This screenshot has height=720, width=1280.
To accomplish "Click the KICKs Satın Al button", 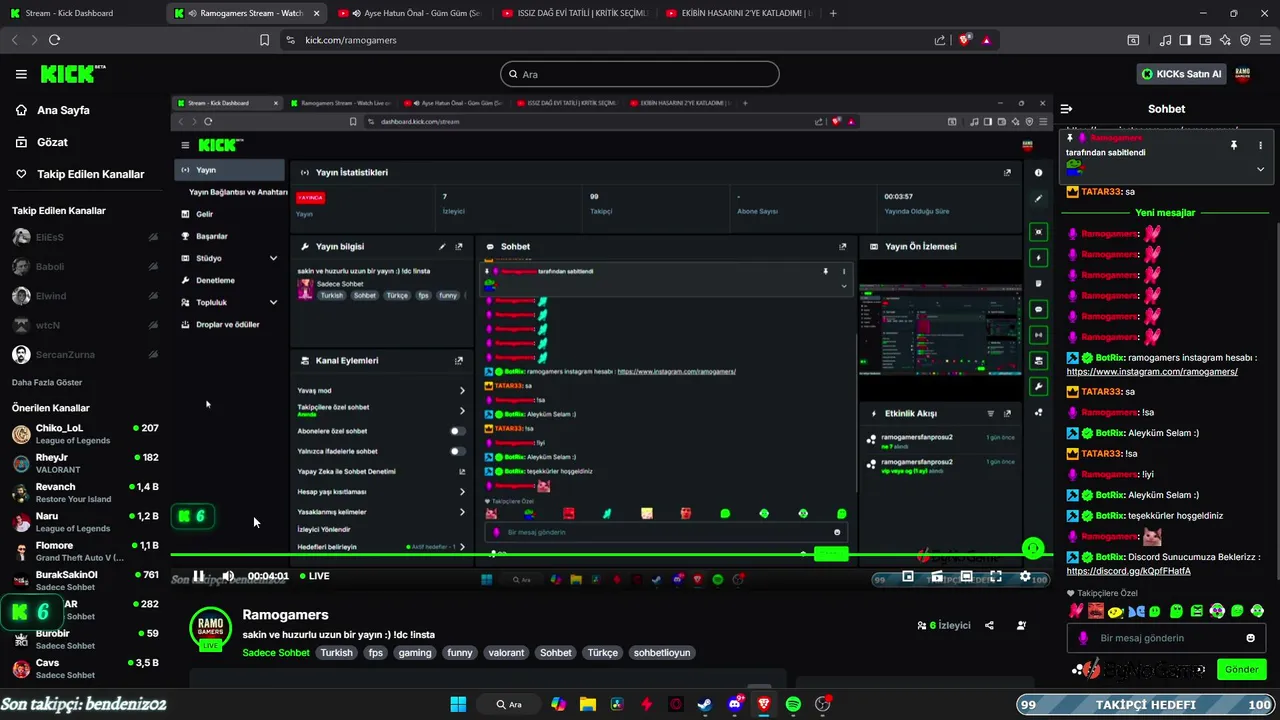I will [x=1182, y=74].
